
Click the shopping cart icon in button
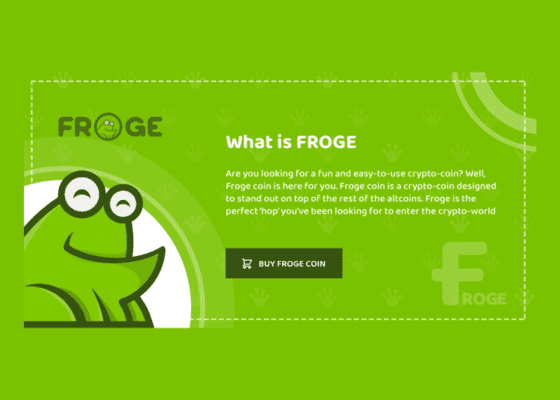click(247, 264)
